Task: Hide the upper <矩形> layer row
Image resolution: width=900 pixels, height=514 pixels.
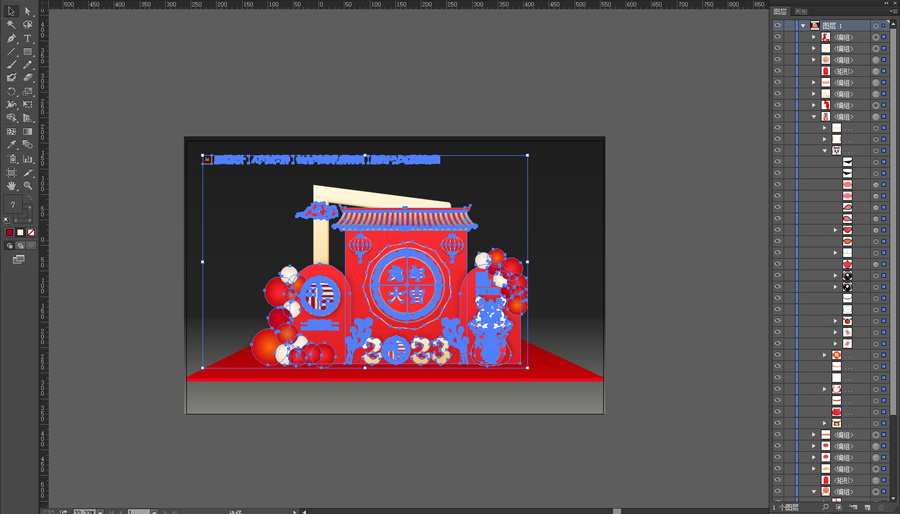Action: click(x=778, y=71)
